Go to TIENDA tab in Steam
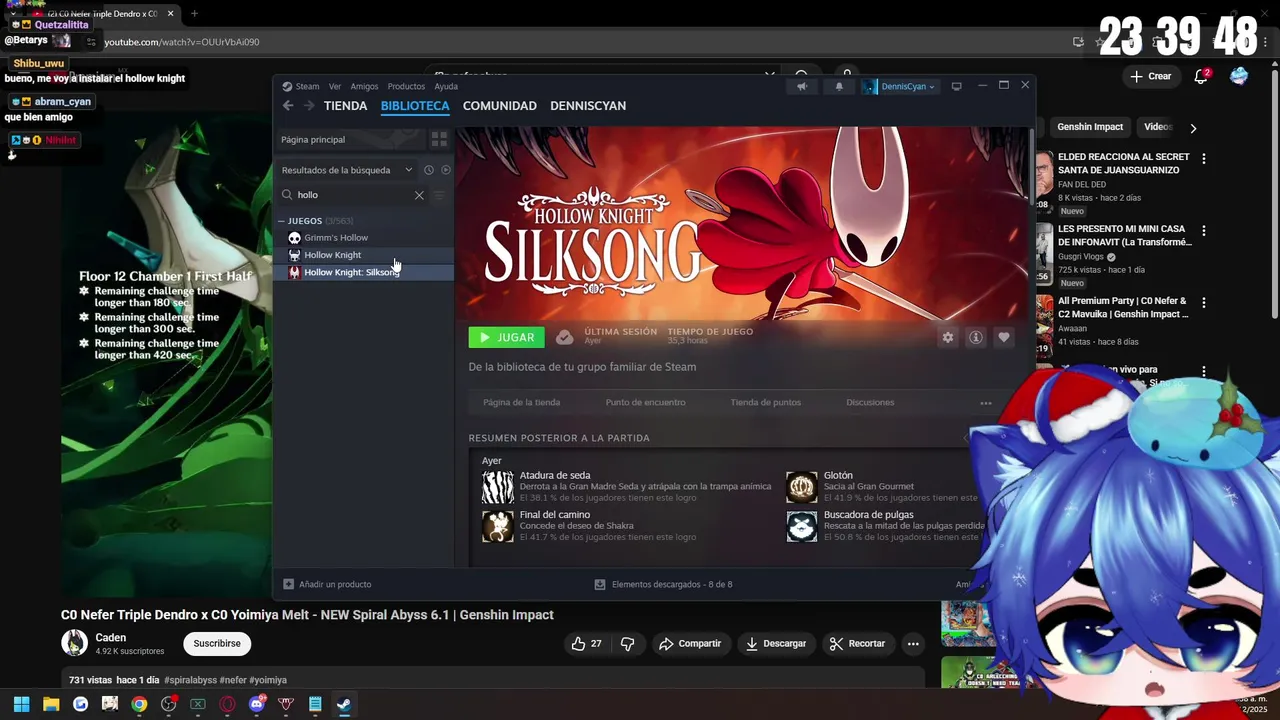1280x720 pixels. tap(346, 106)
